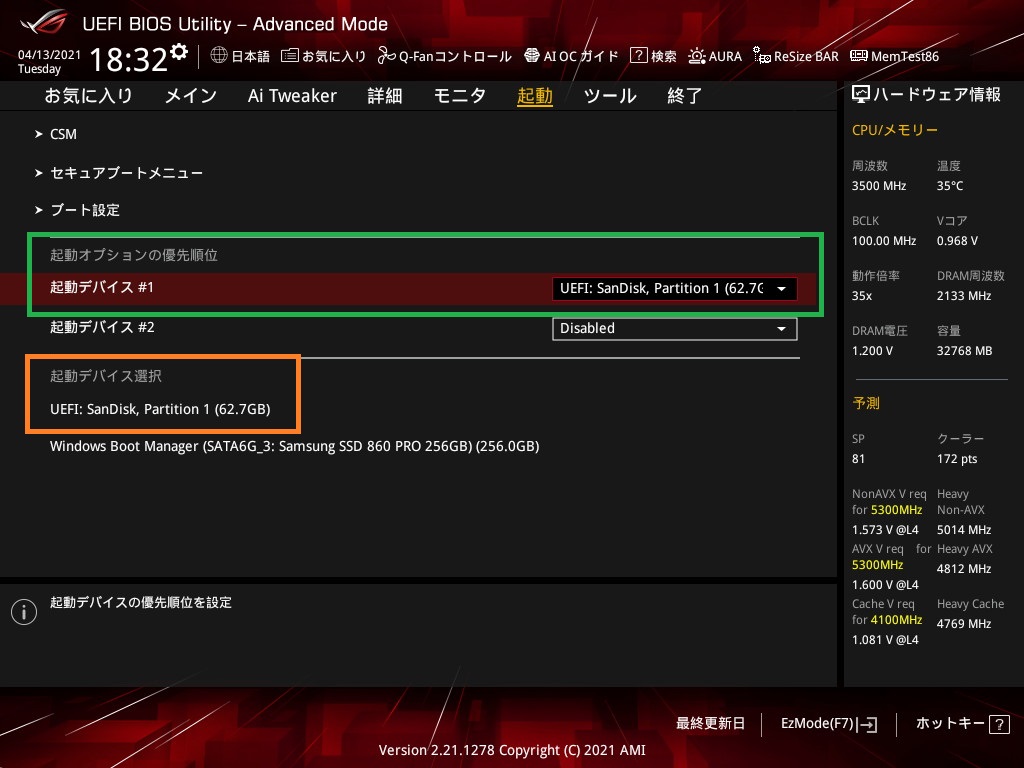
Task: Open AURA lighting icon
Action: click(x=696, y=56)
